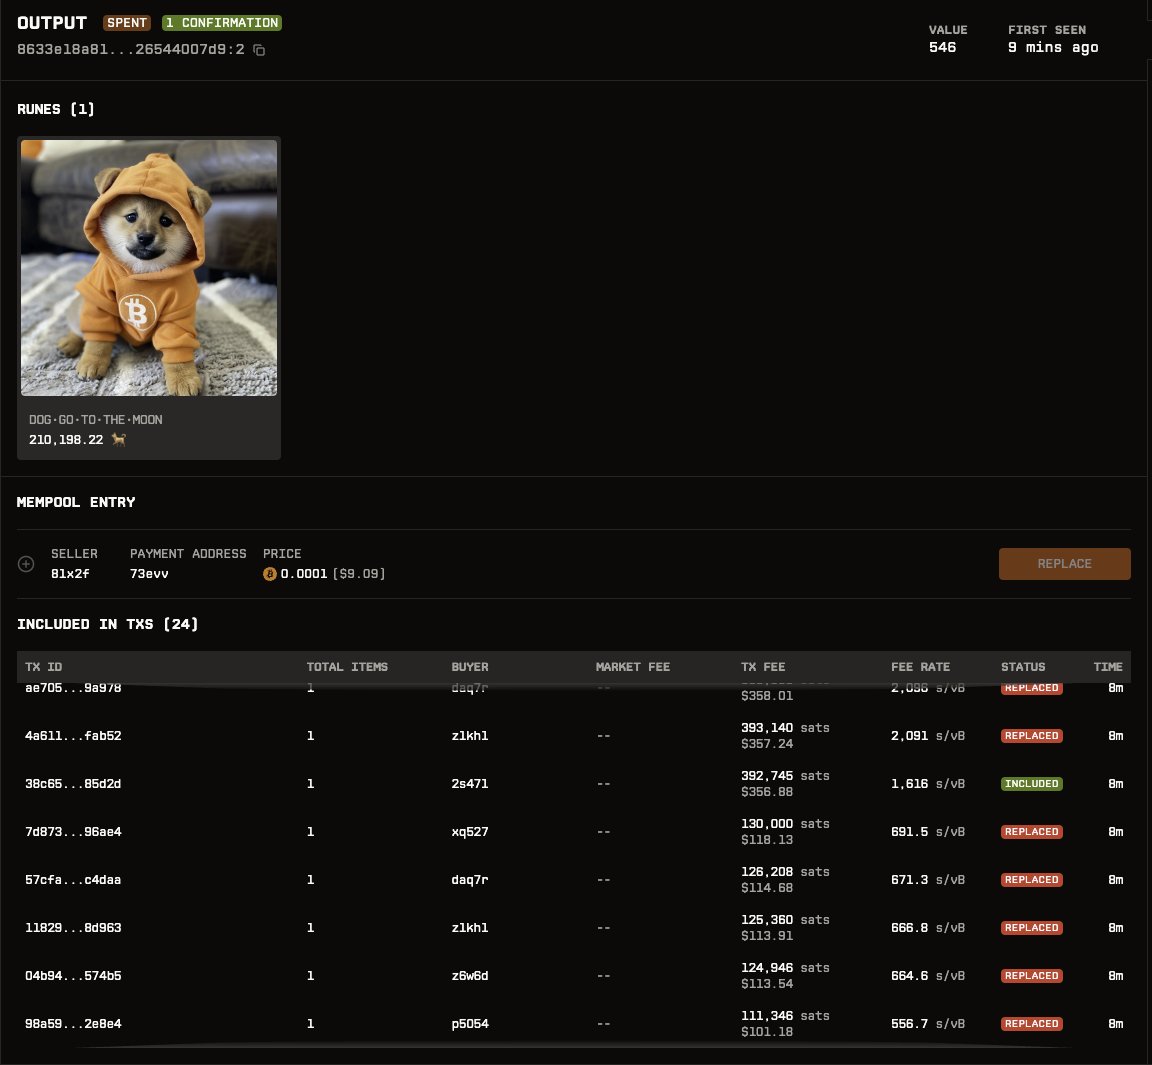1152x1065 pixels.
Task: Click the output value 546
Action: coord(942,47)
